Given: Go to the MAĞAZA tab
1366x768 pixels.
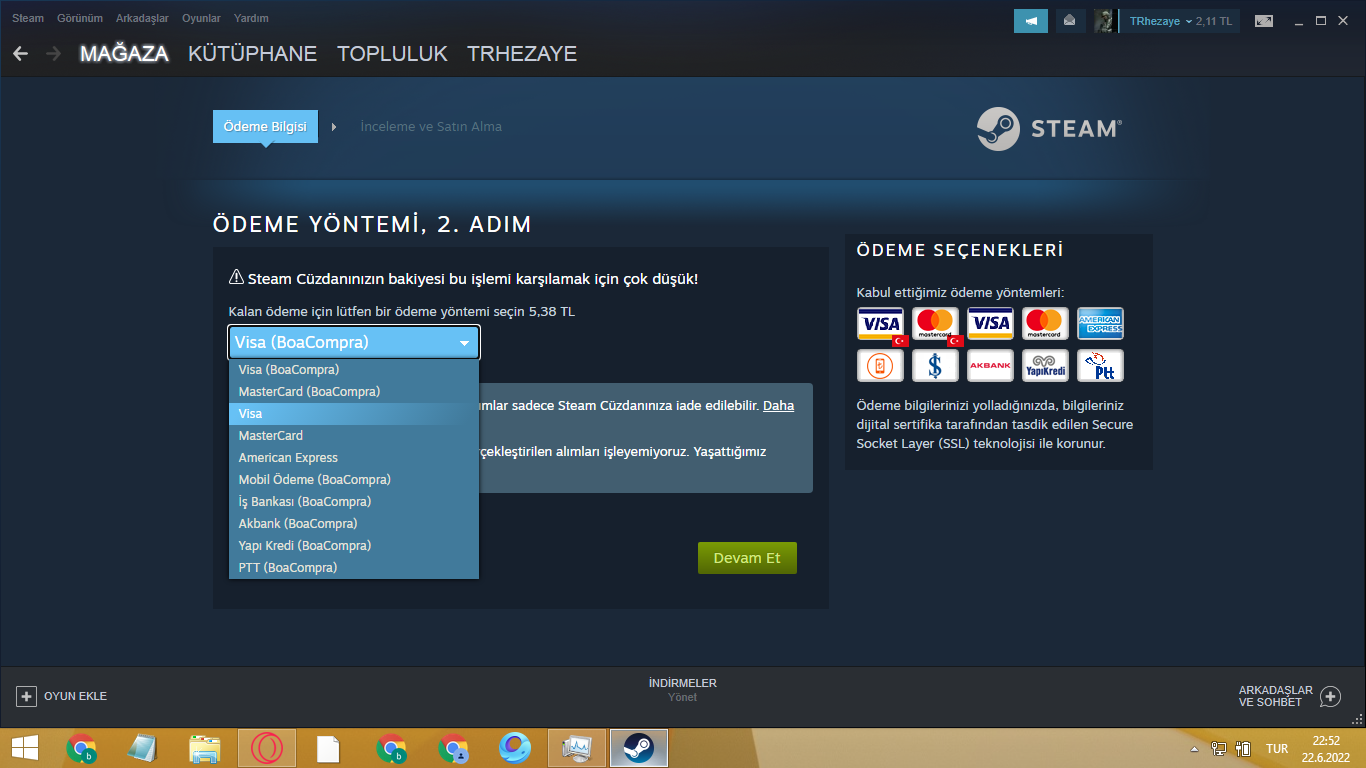Looking at the screenshot, I should pos(124,54).
